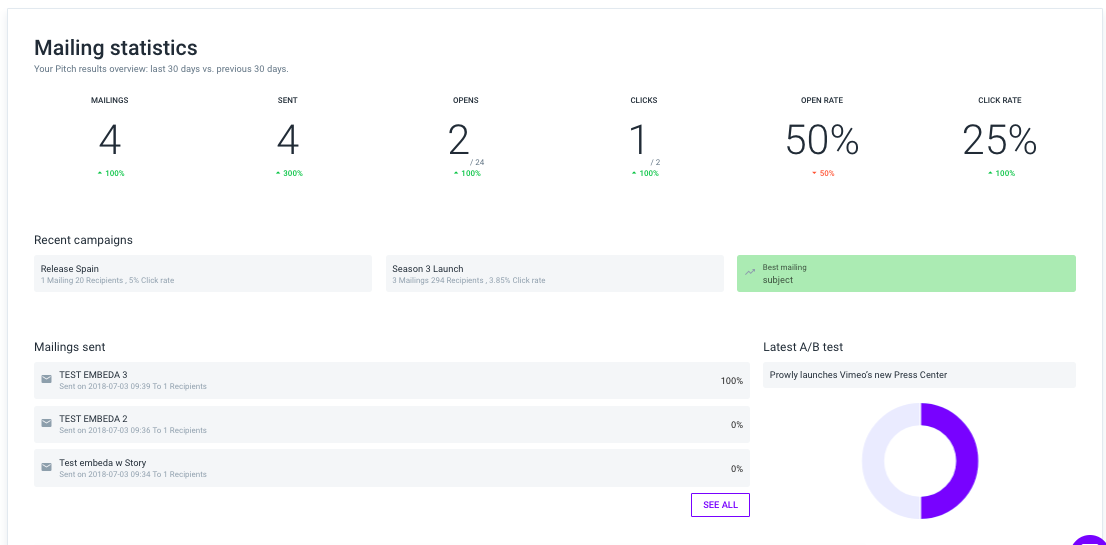Click envelope icon for Test embeda w Story
The image size is (1106, 545).
pos(47,467)
